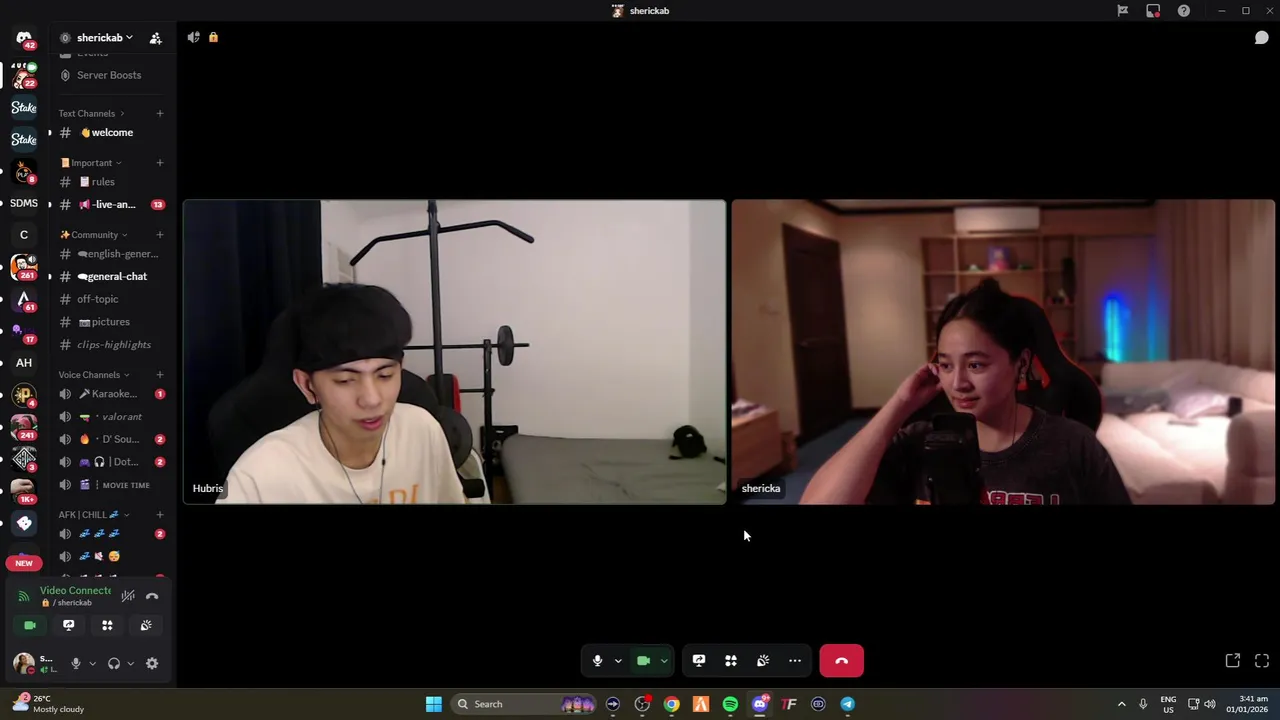Screen dimensions: 1280x720
Task: Open the Discord inbox flag icon
Action: click(1123, 11)
